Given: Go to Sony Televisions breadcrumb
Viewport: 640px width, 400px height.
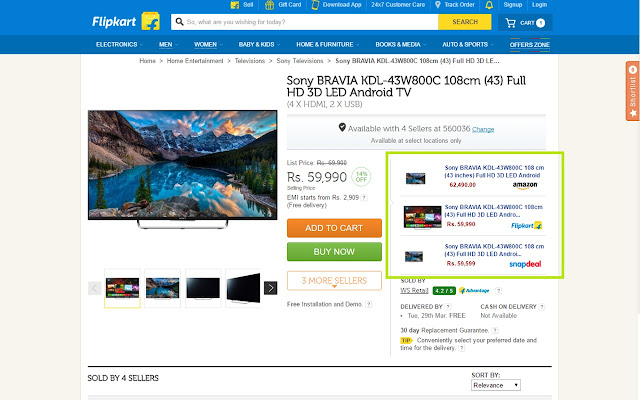Looking at the screenshot, I should click(x=300, y=61).
